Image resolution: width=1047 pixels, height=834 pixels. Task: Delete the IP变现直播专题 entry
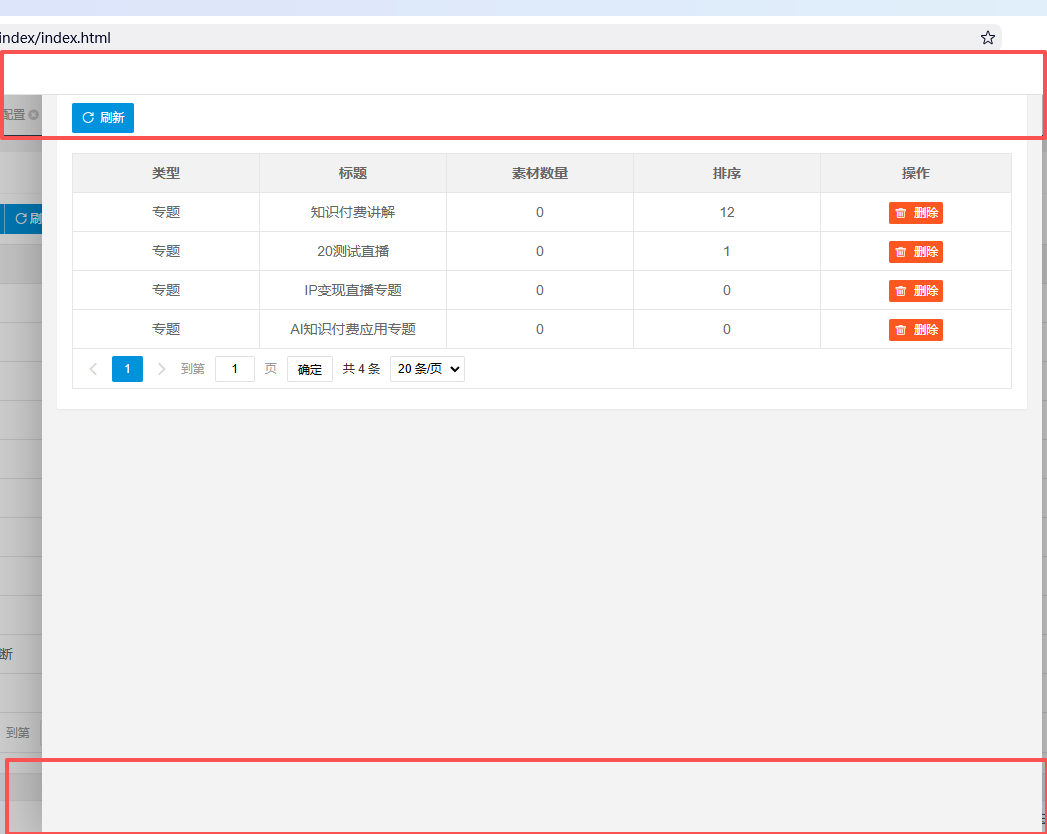[x=915, y=291]
